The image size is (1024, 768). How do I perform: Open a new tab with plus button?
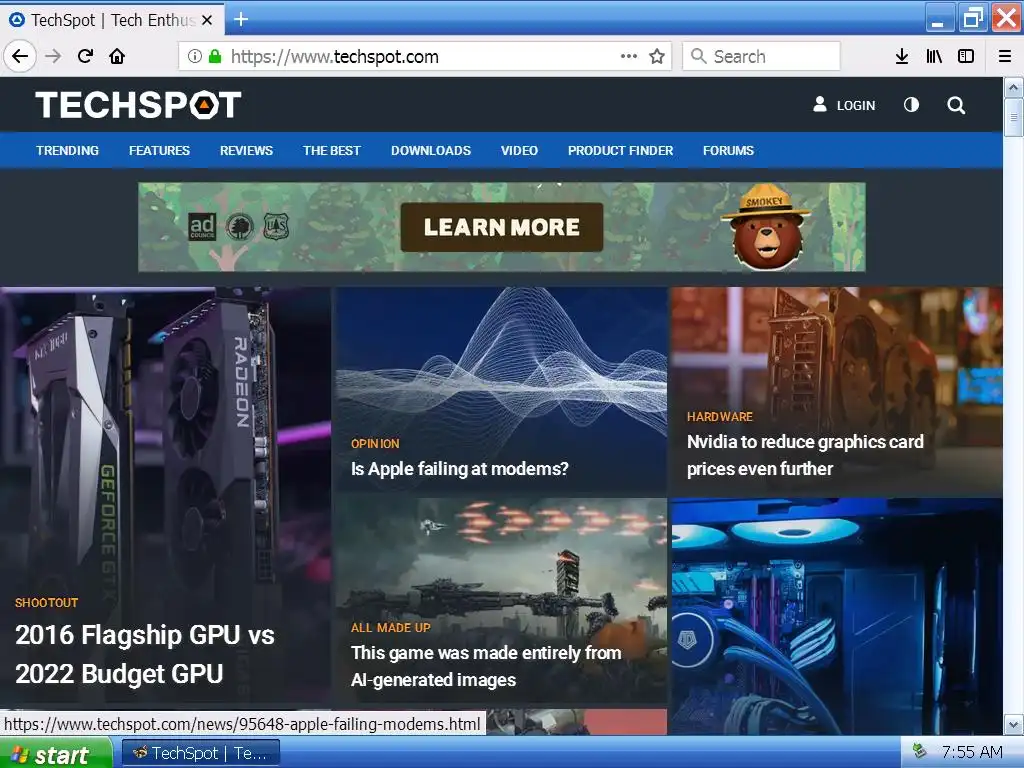[241, 20]
